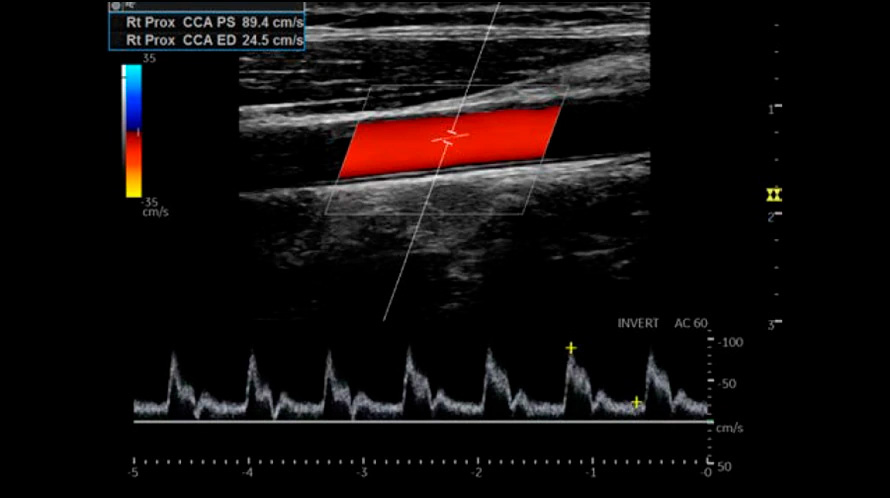Click the cm/s spectral unit label

click(730, 428)
